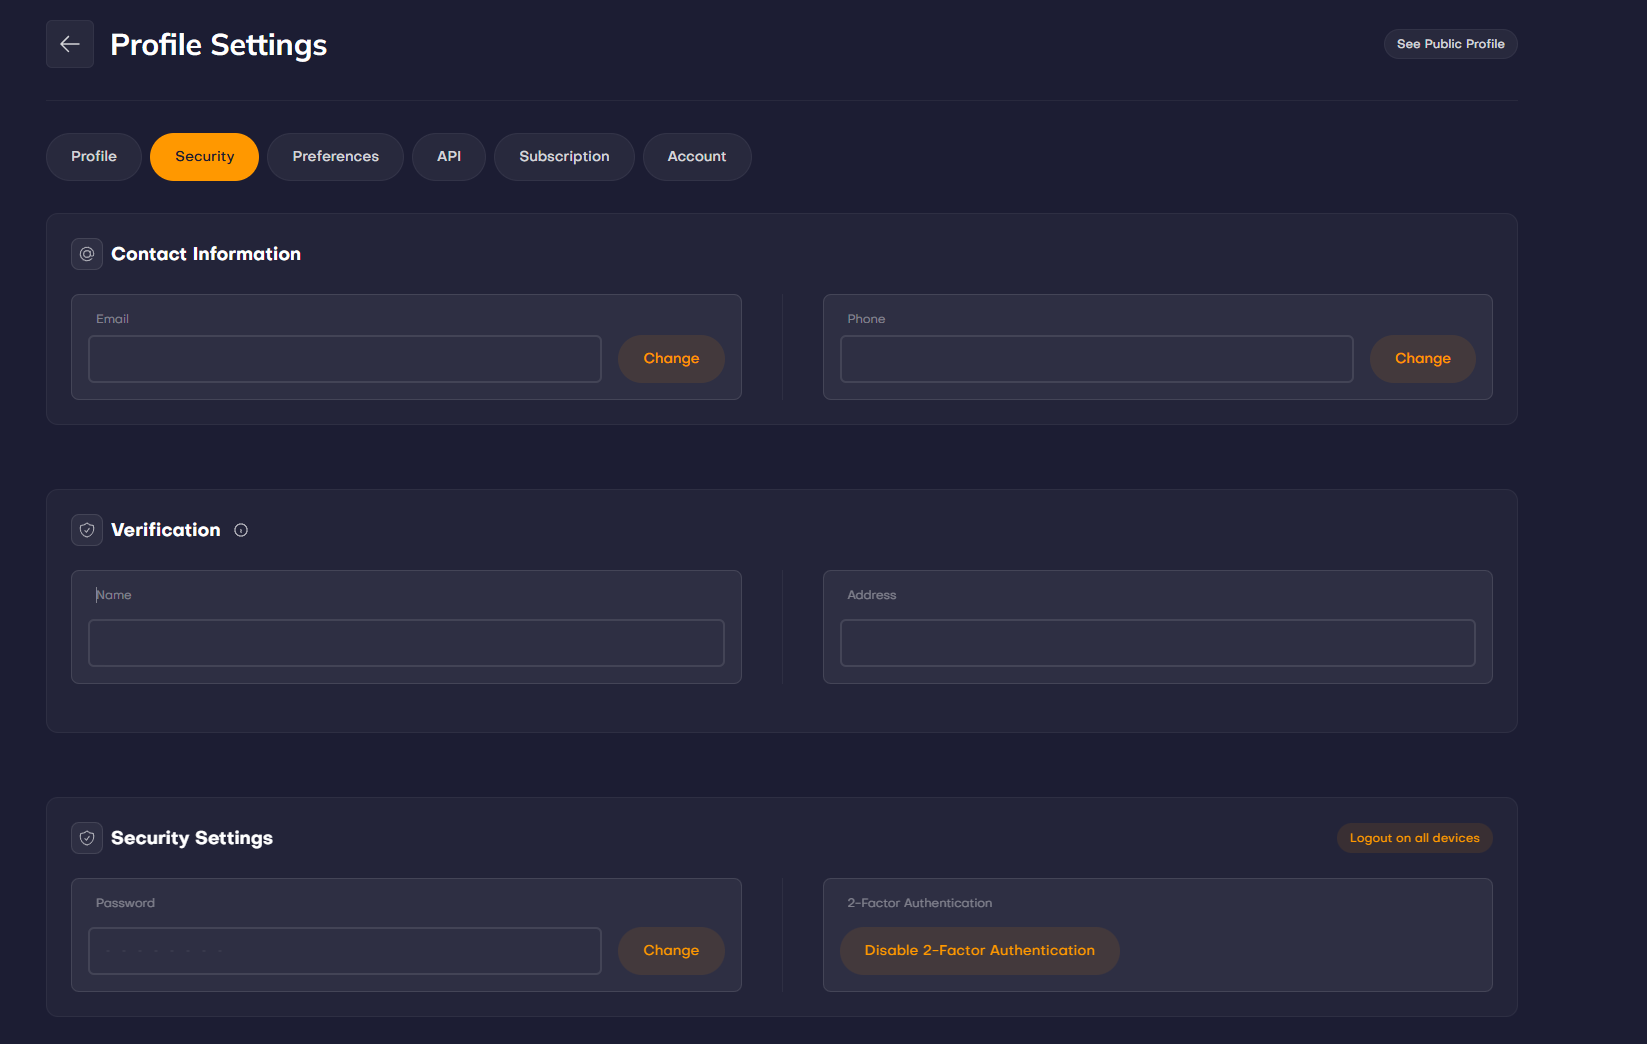Click Change button next to Email

coord(671,359)
